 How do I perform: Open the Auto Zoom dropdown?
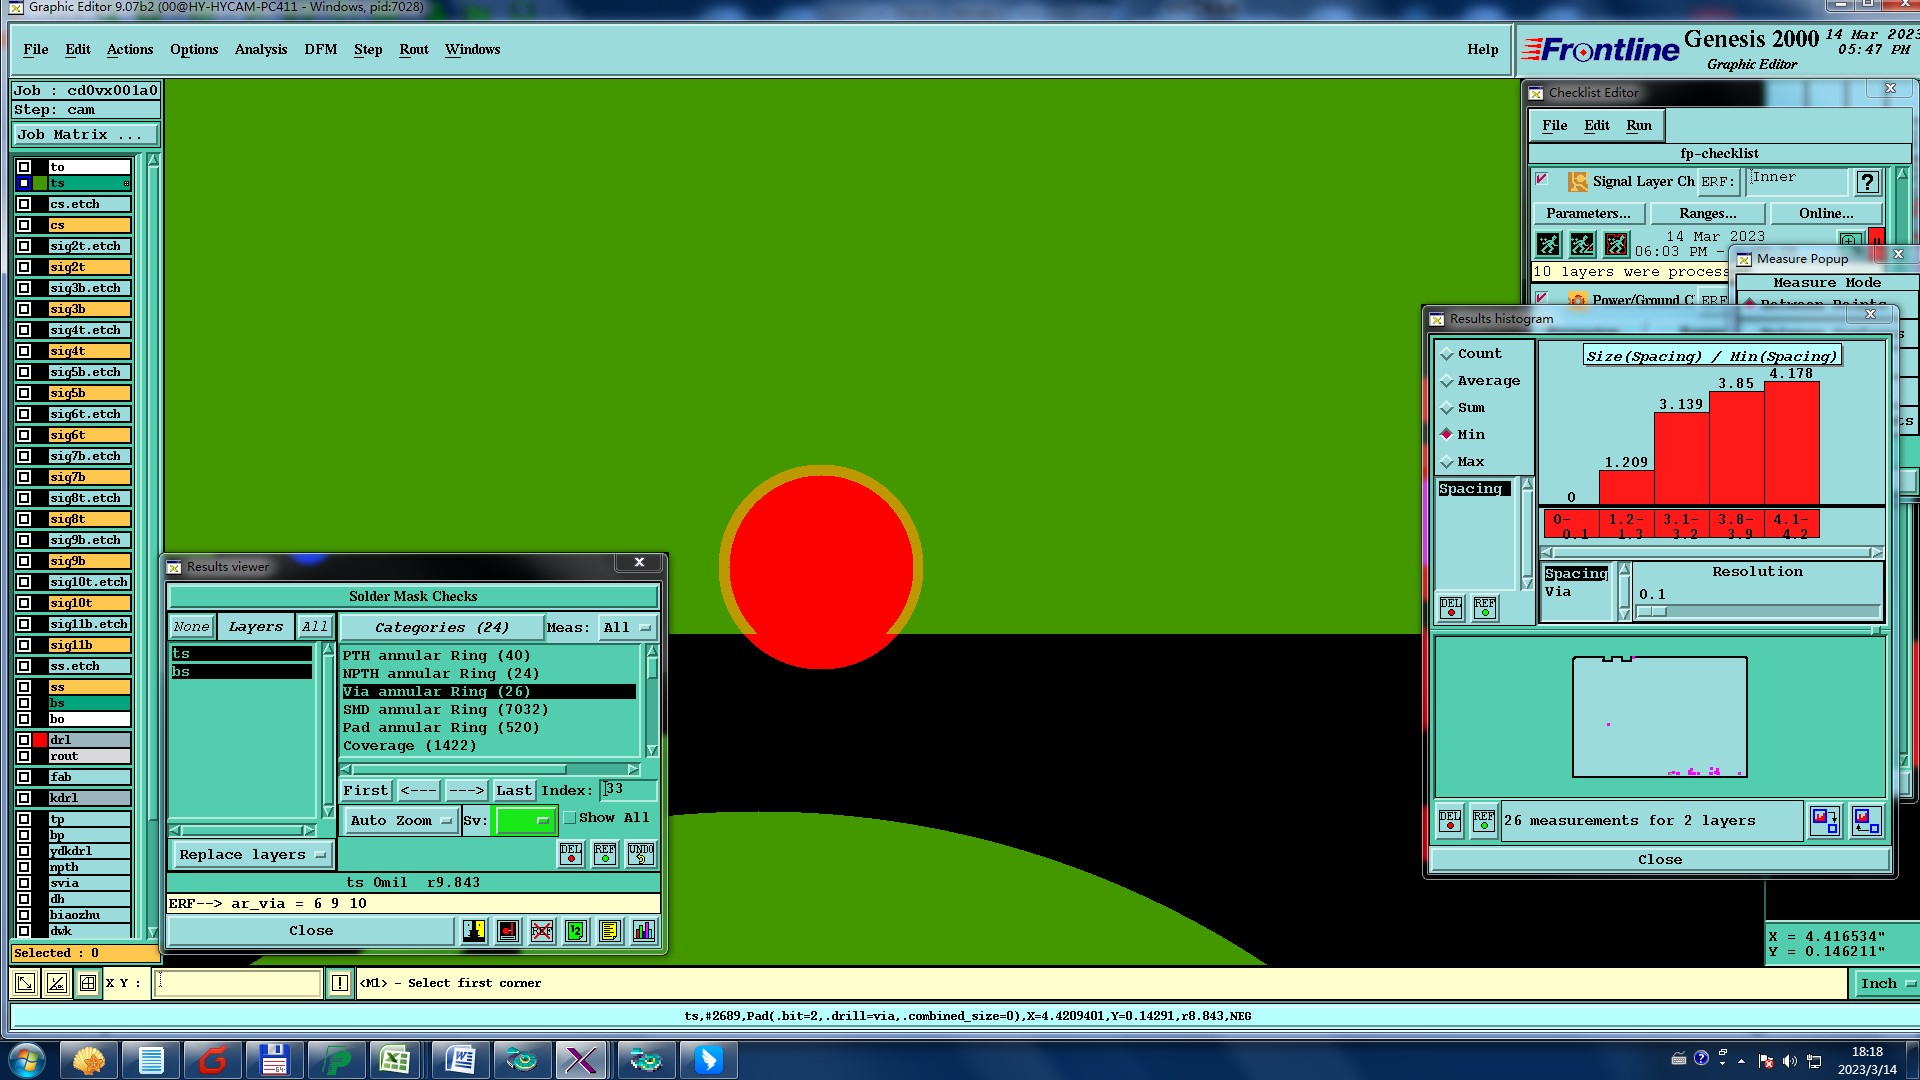coord(400,821)
